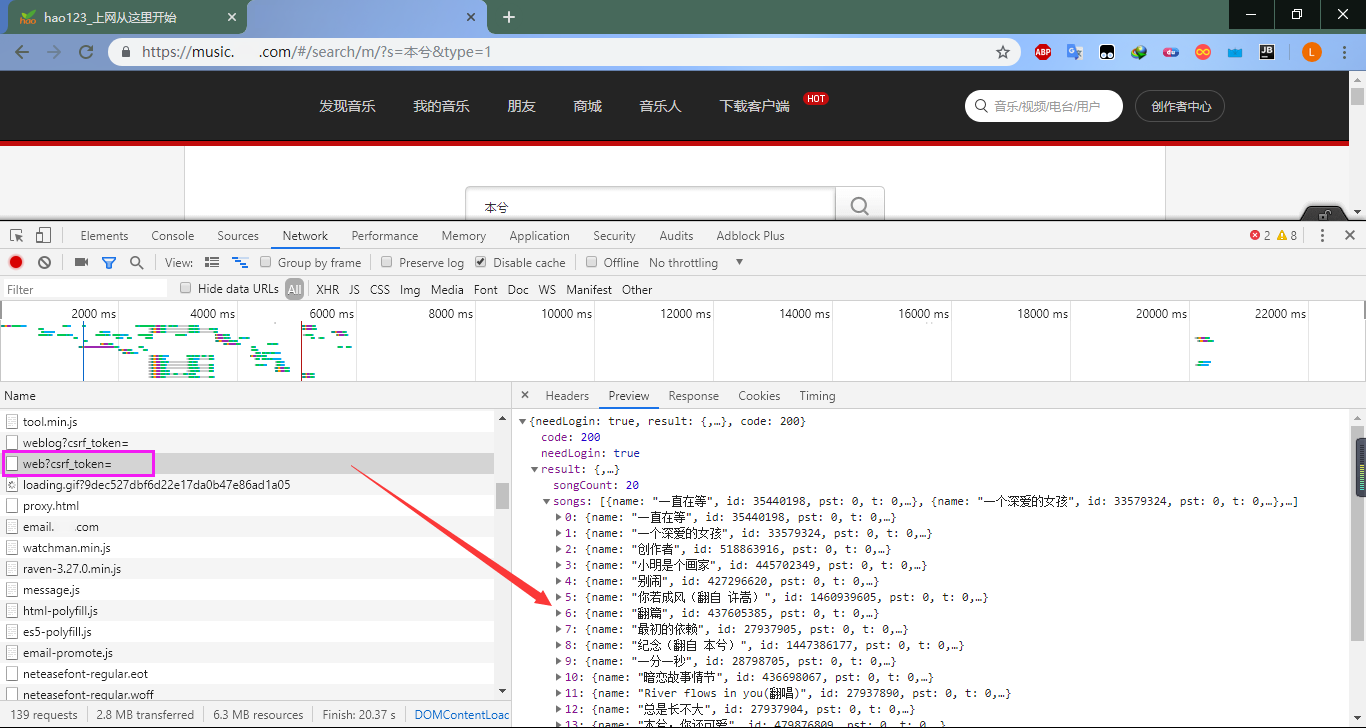Click the network Filter text field
1366x728 pixels.
[85, 289]
